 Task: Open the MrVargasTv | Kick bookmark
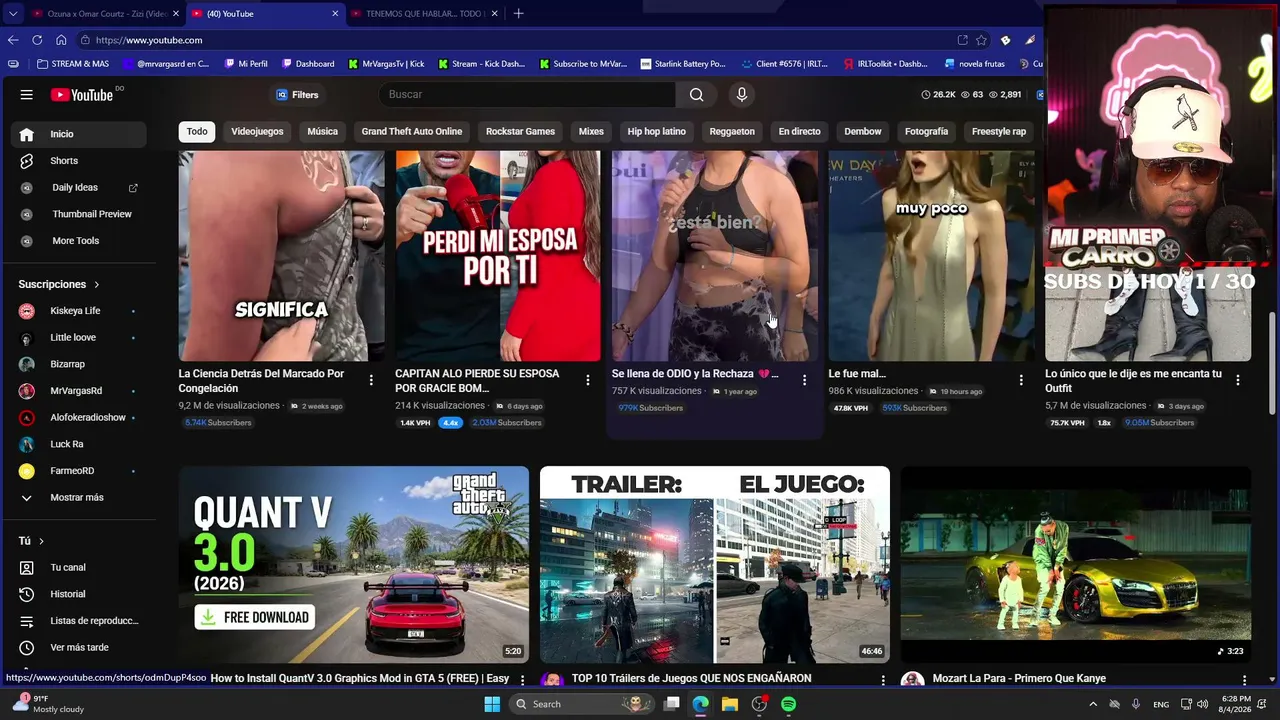387,64
